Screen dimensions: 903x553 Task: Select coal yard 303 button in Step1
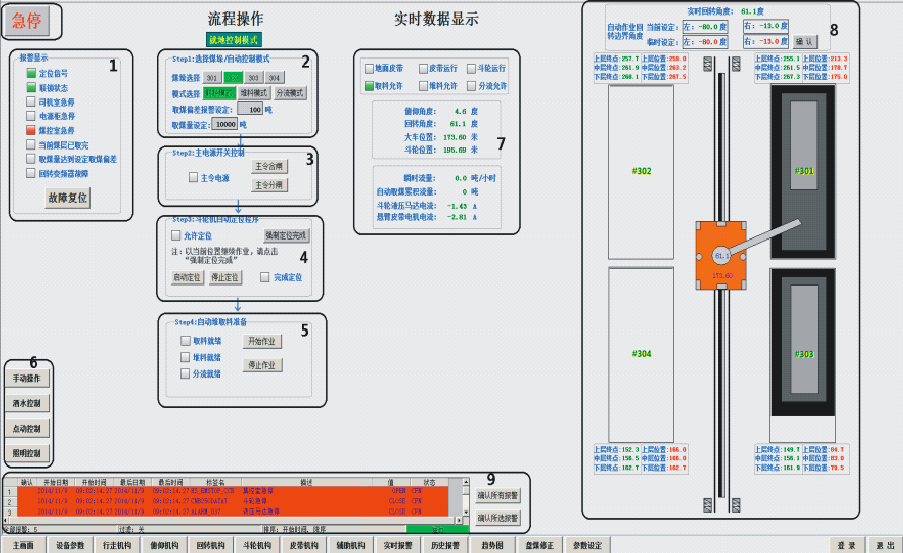point(253,78)
